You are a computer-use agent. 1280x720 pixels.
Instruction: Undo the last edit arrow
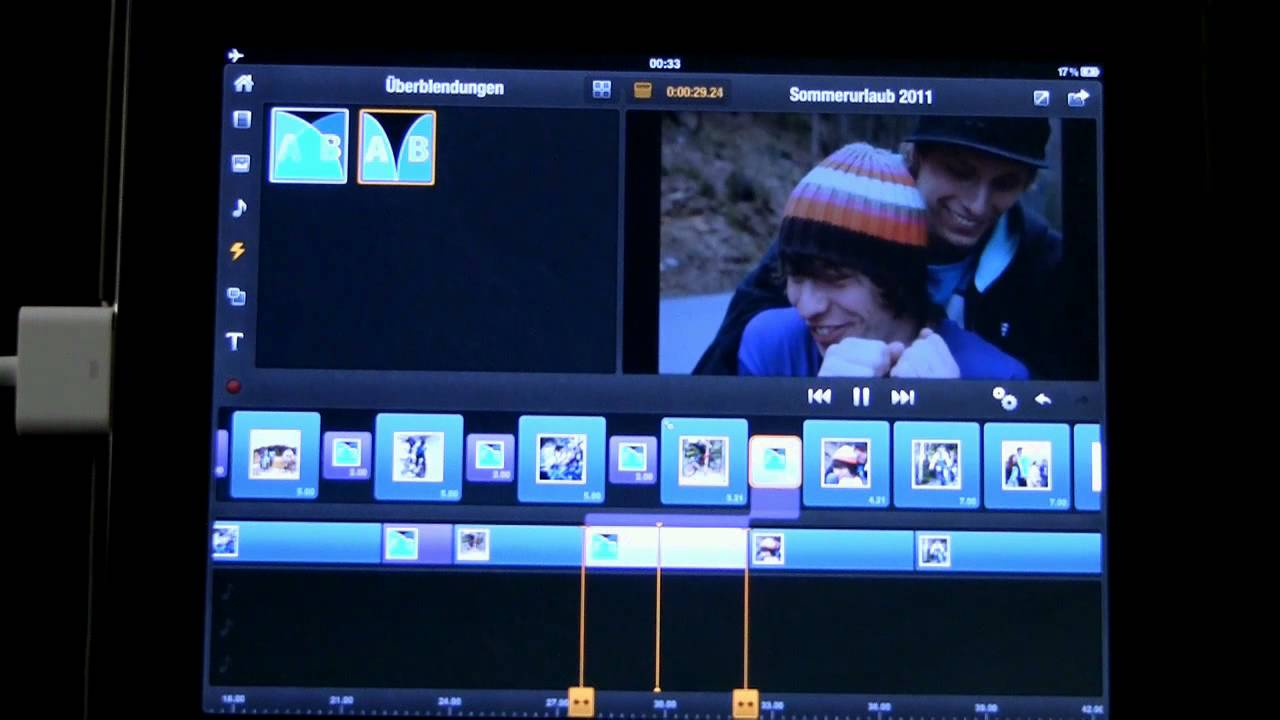(x=1043, y=400)
